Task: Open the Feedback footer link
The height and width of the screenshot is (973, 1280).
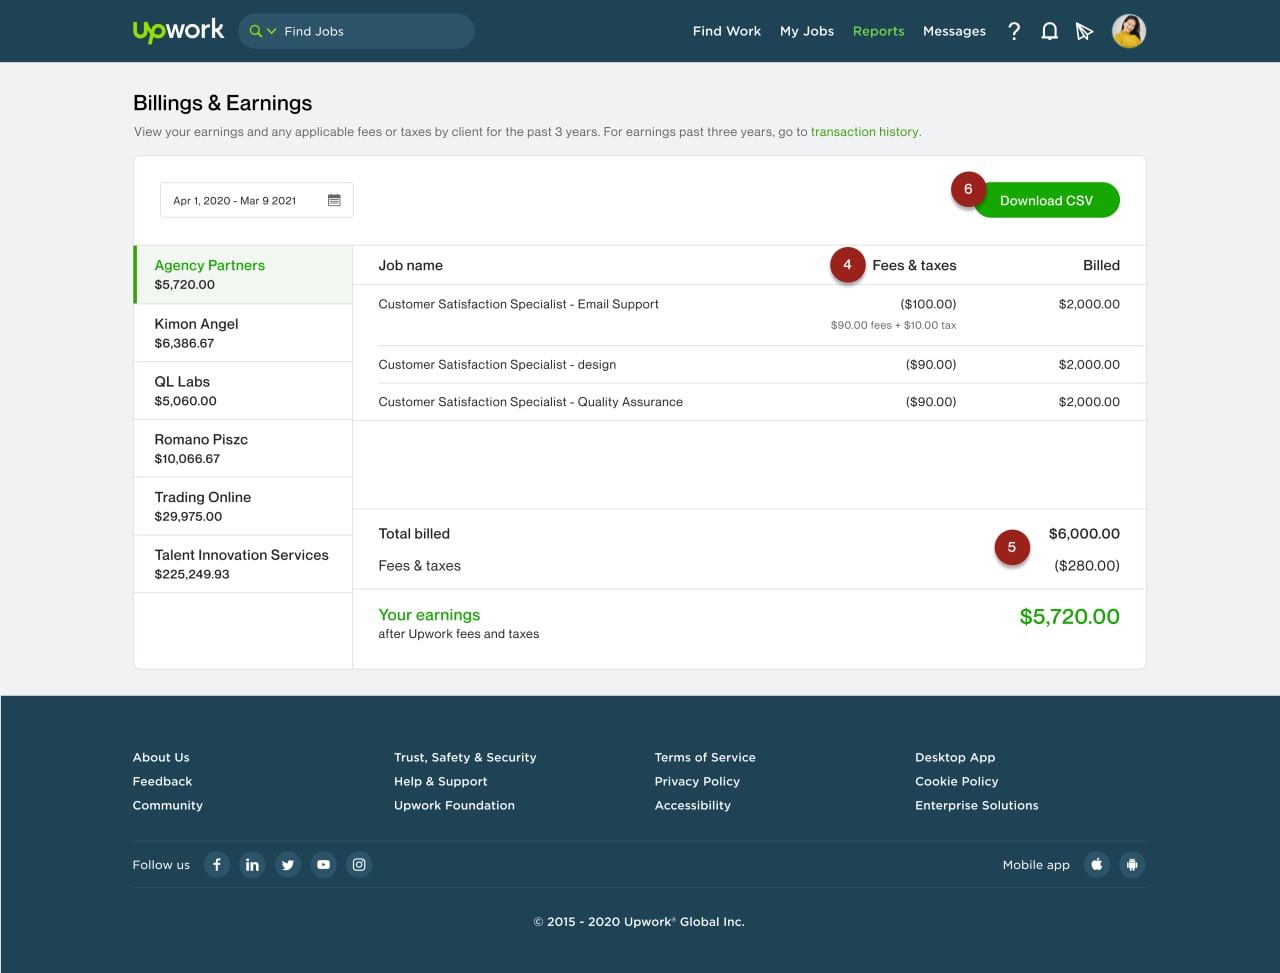Action: [x=162, y=782]
